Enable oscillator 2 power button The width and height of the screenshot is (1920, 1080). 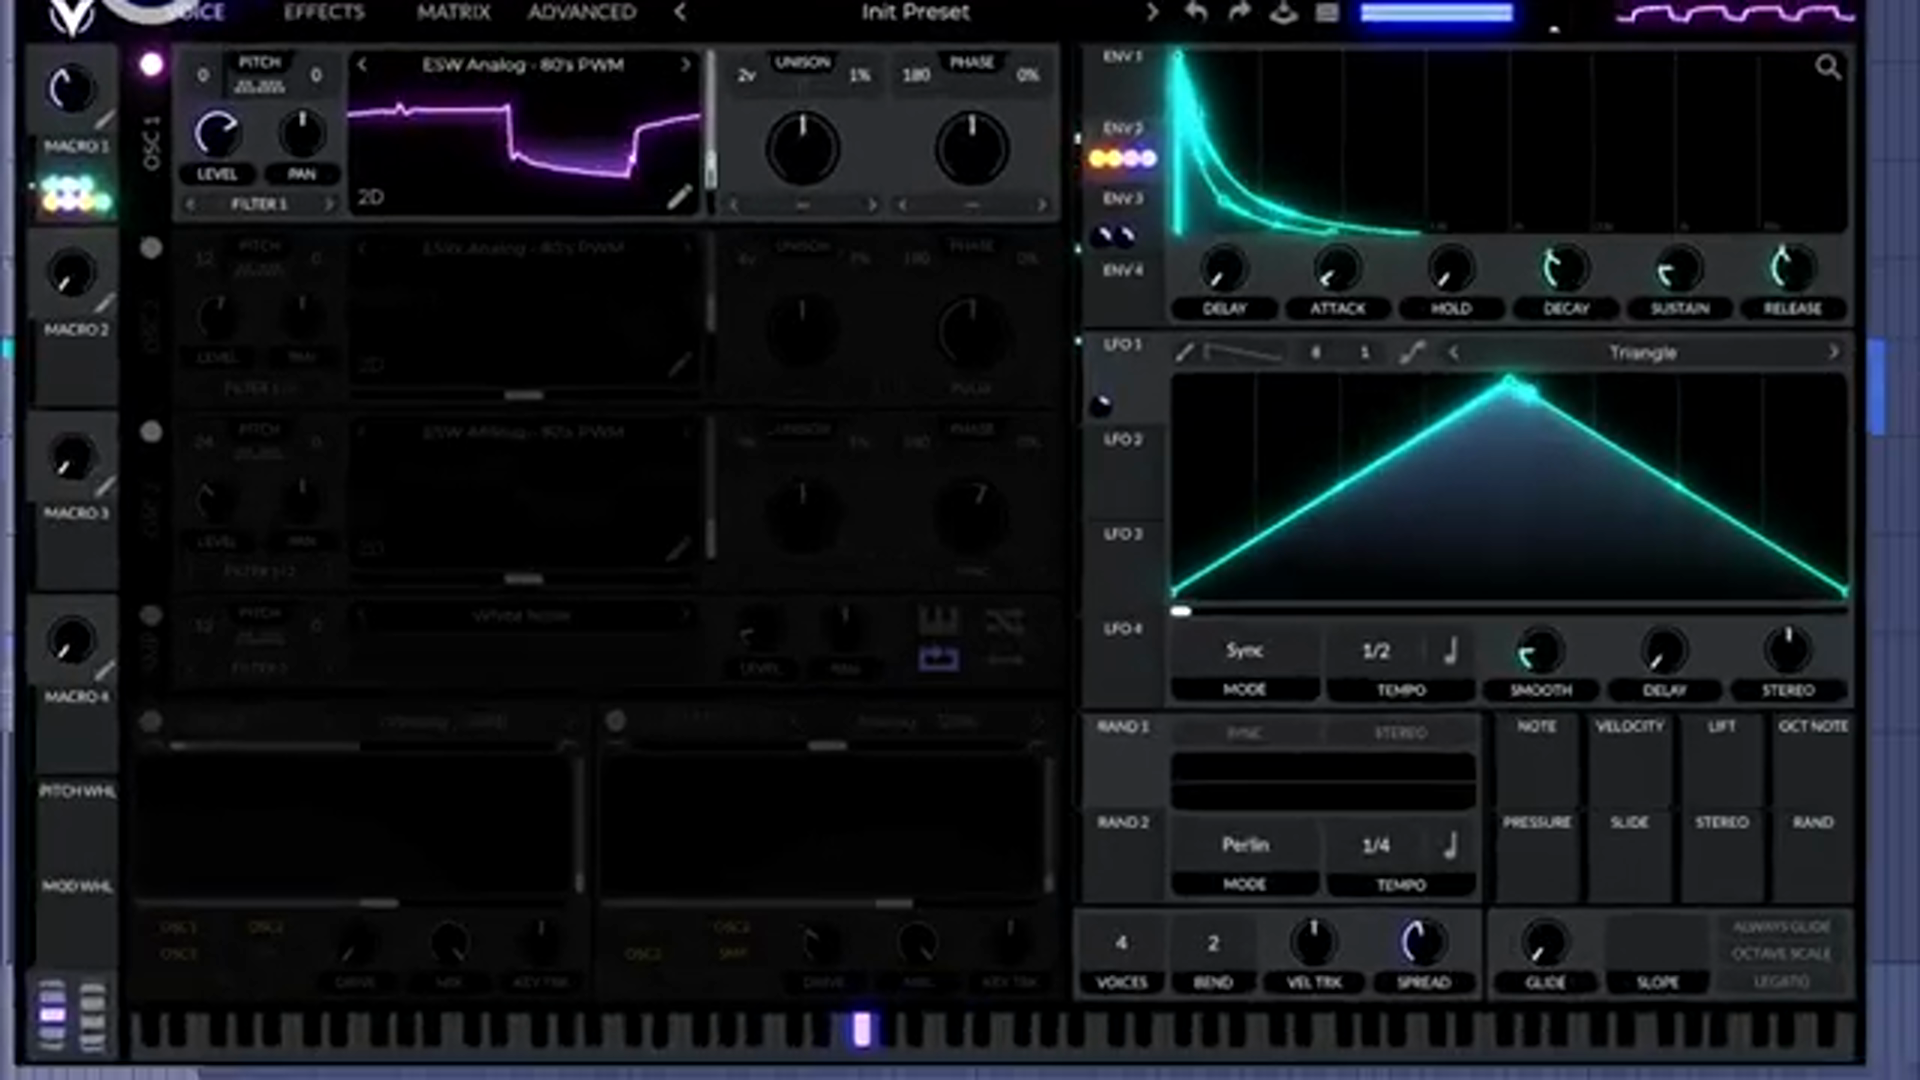pos(151,248)
